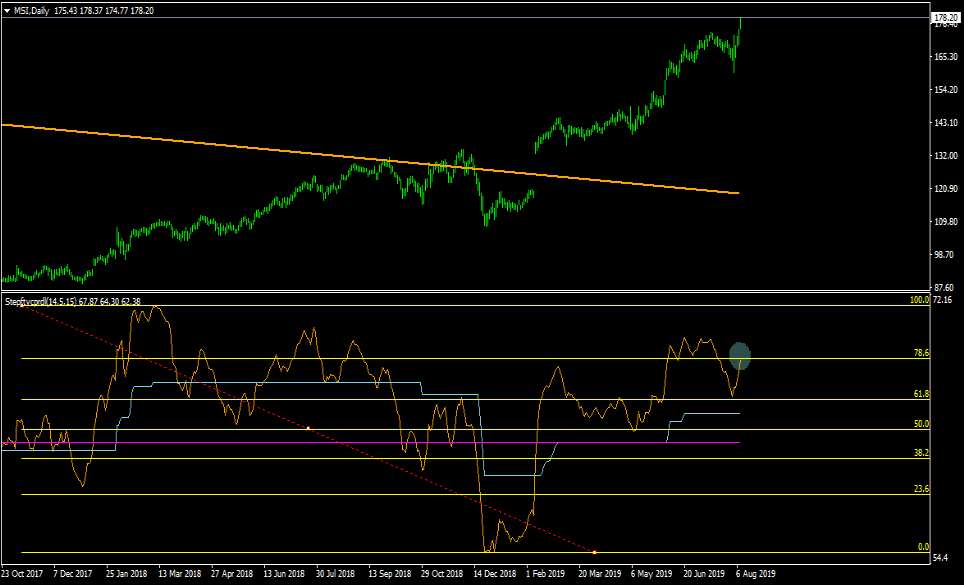Click the 50.0 Fibonacci level label
Image resolution: width=964 pixels, height=585 pixels.
click(921, 424)
